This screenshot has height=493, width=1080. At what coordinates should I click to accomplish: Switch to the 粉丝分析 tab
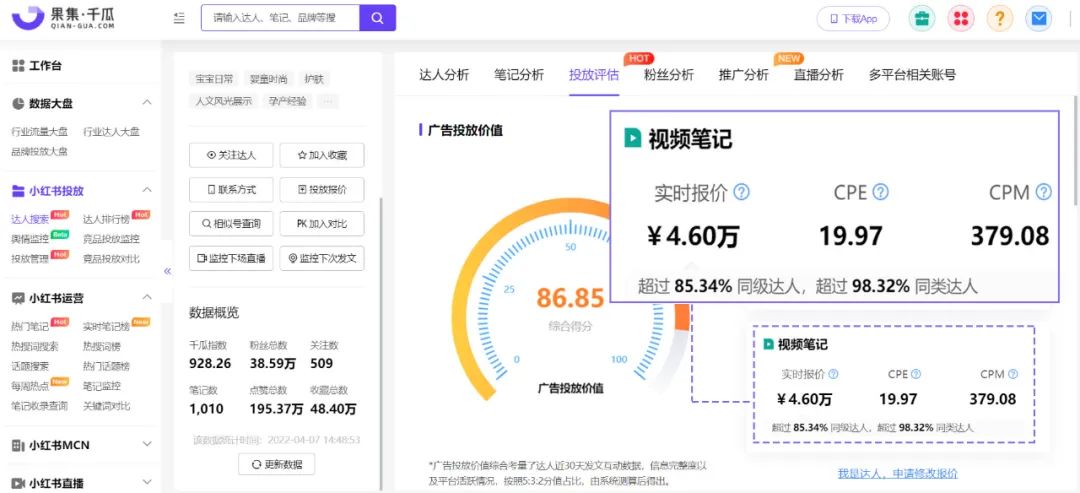pos(669,75)
